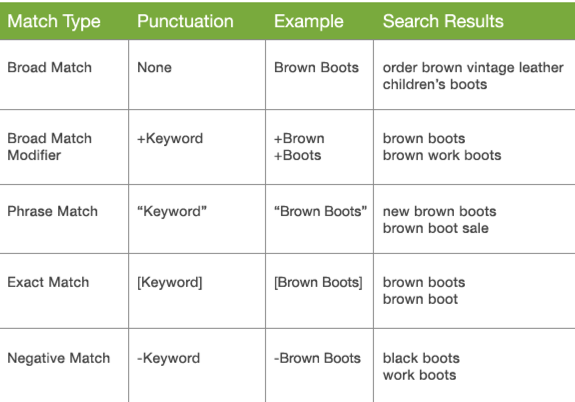Click the 'order brown vintage leather' result text
This screenshot has height=402, width=575.
[473, 67]
